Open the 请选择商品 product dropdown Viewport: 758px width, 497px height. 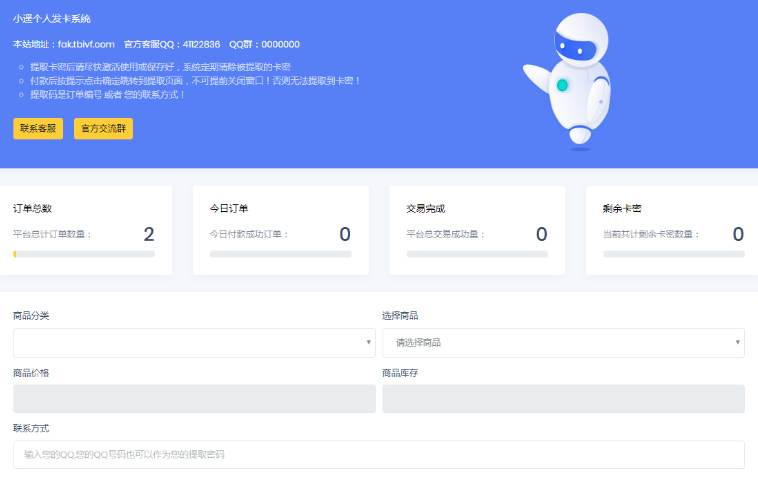(563, 343)
